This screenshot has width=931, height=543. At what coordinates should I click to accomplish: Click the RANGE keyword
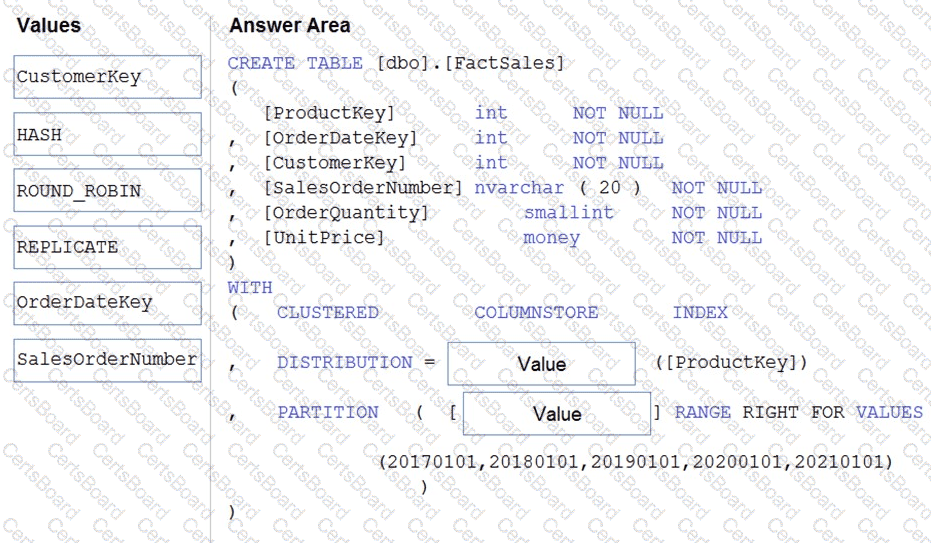pyautogui.click(x=702, y=412)
